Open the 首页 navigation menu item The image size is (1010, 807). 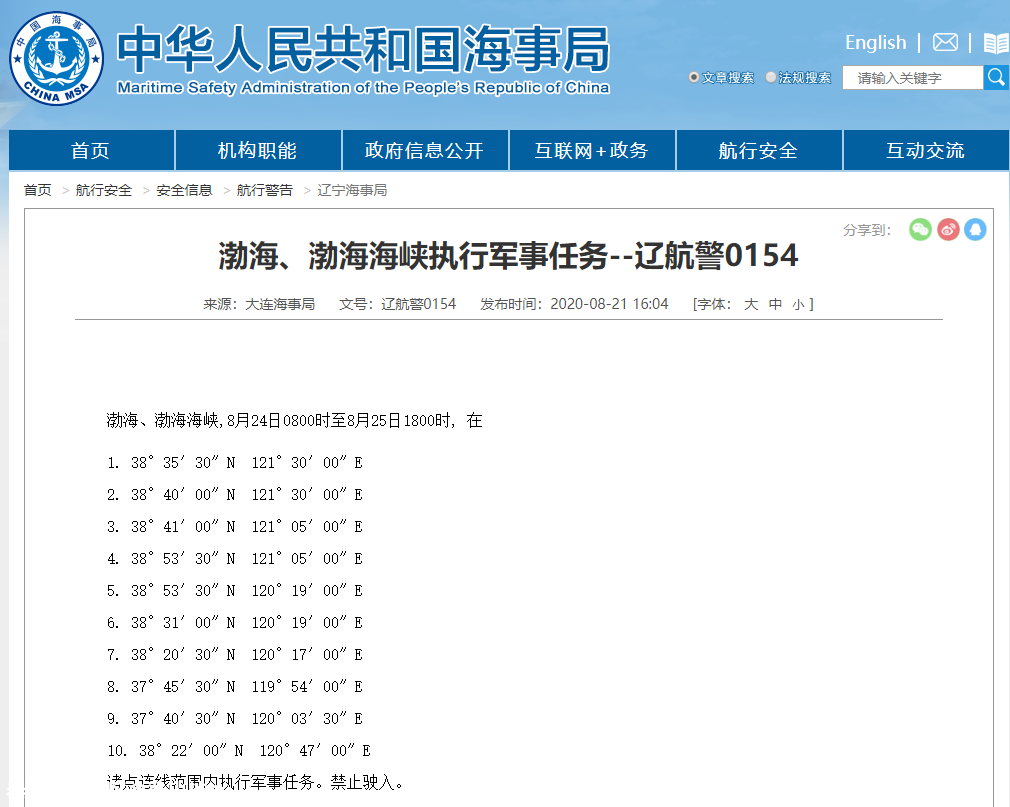[x=91, y=150]
